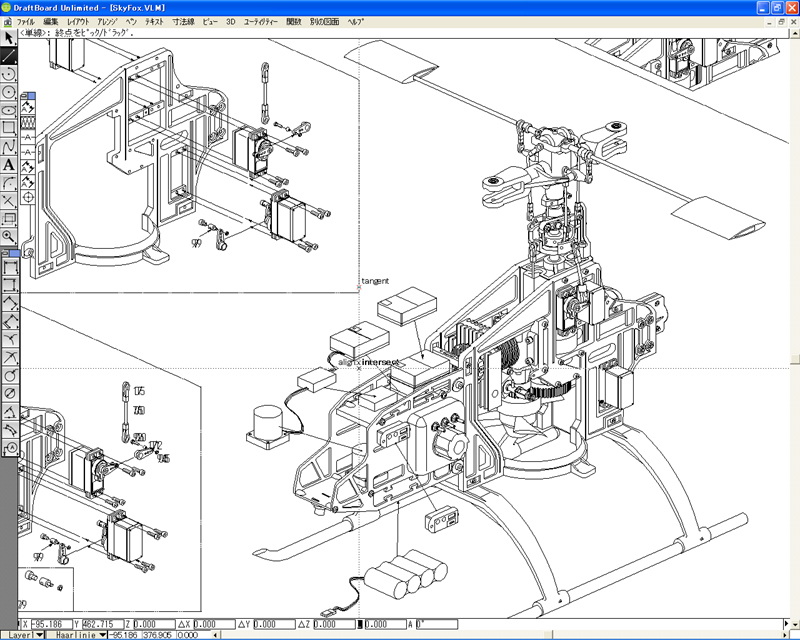The width and height of the screenshot is (800, 640).
Task: Open the ユーティリティー menu
Action: tap(261, 21)
